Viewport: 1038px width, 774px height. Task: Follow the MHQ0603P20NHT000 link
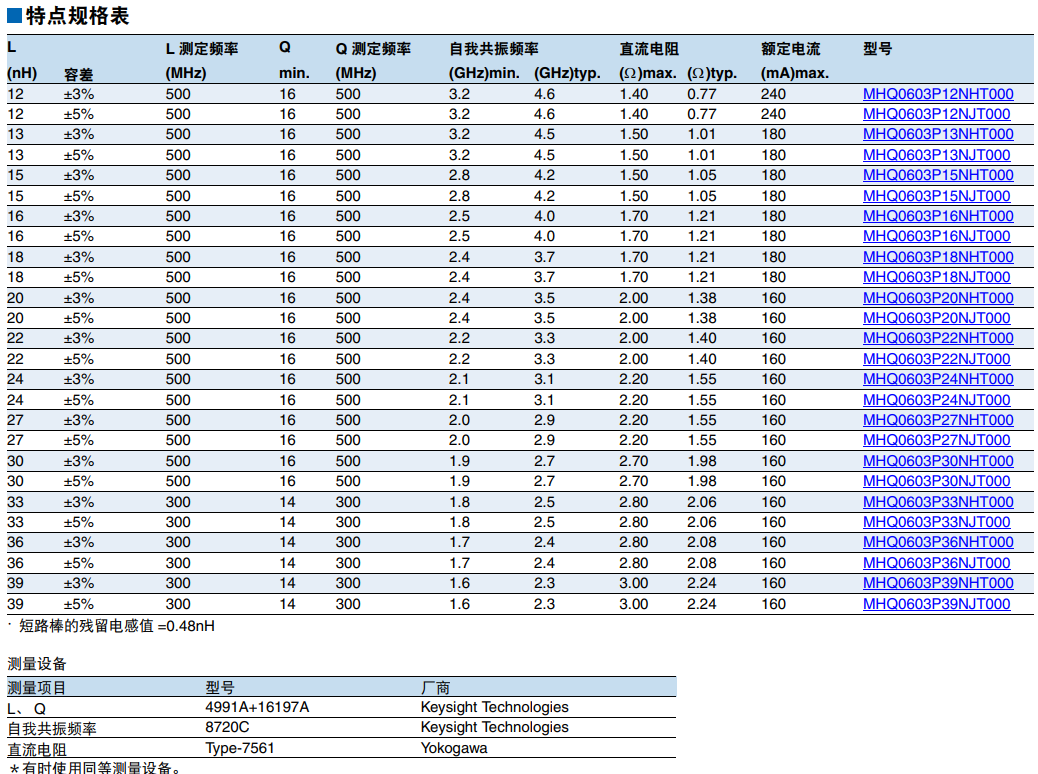tap(938, 298)
